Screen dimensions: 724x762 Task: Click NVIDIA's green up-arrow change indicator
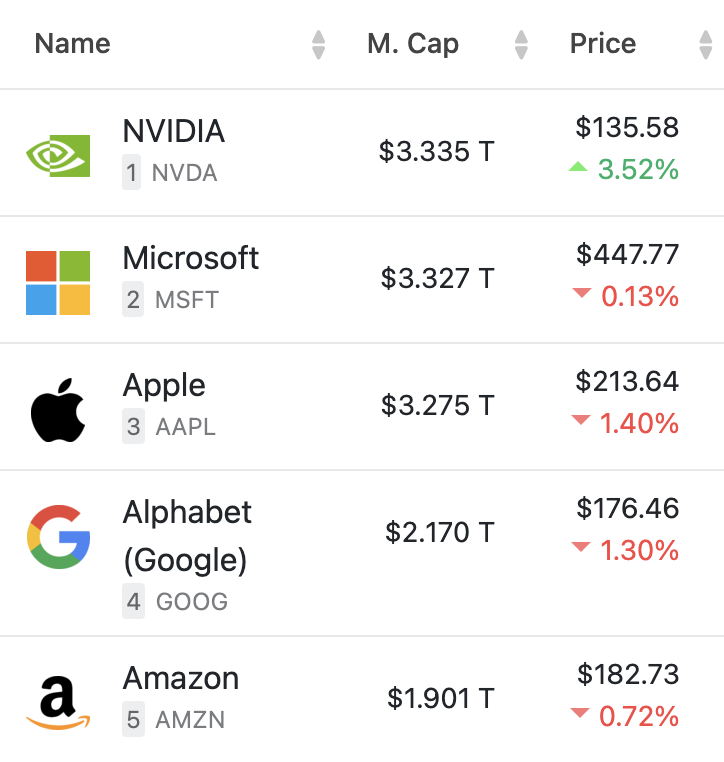pos(578,167)
